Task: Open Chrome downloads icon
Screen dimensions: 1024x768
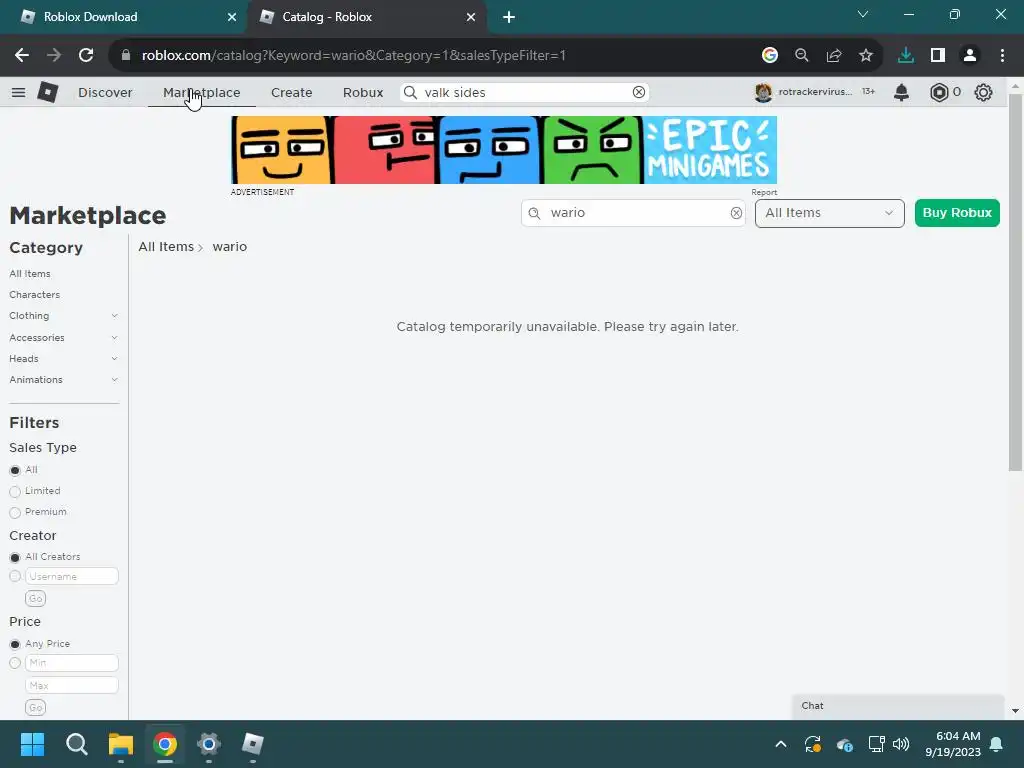Action: pos(906,56)
